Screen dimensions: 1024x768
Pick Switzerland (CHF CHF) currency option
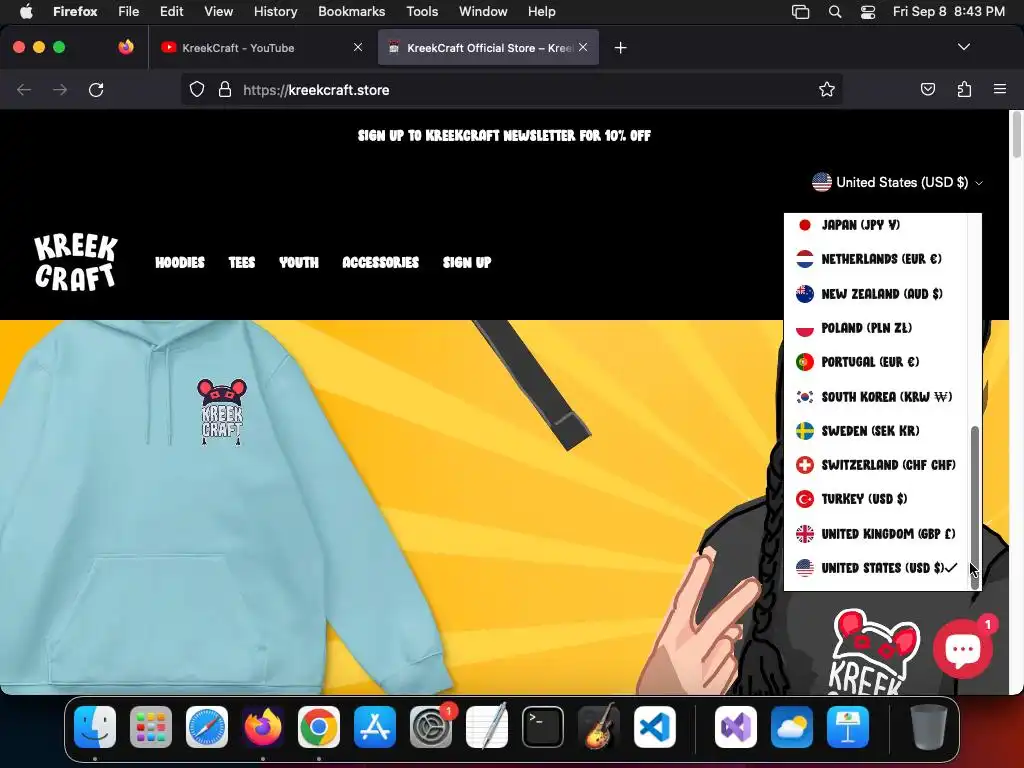tap(875, 465)
